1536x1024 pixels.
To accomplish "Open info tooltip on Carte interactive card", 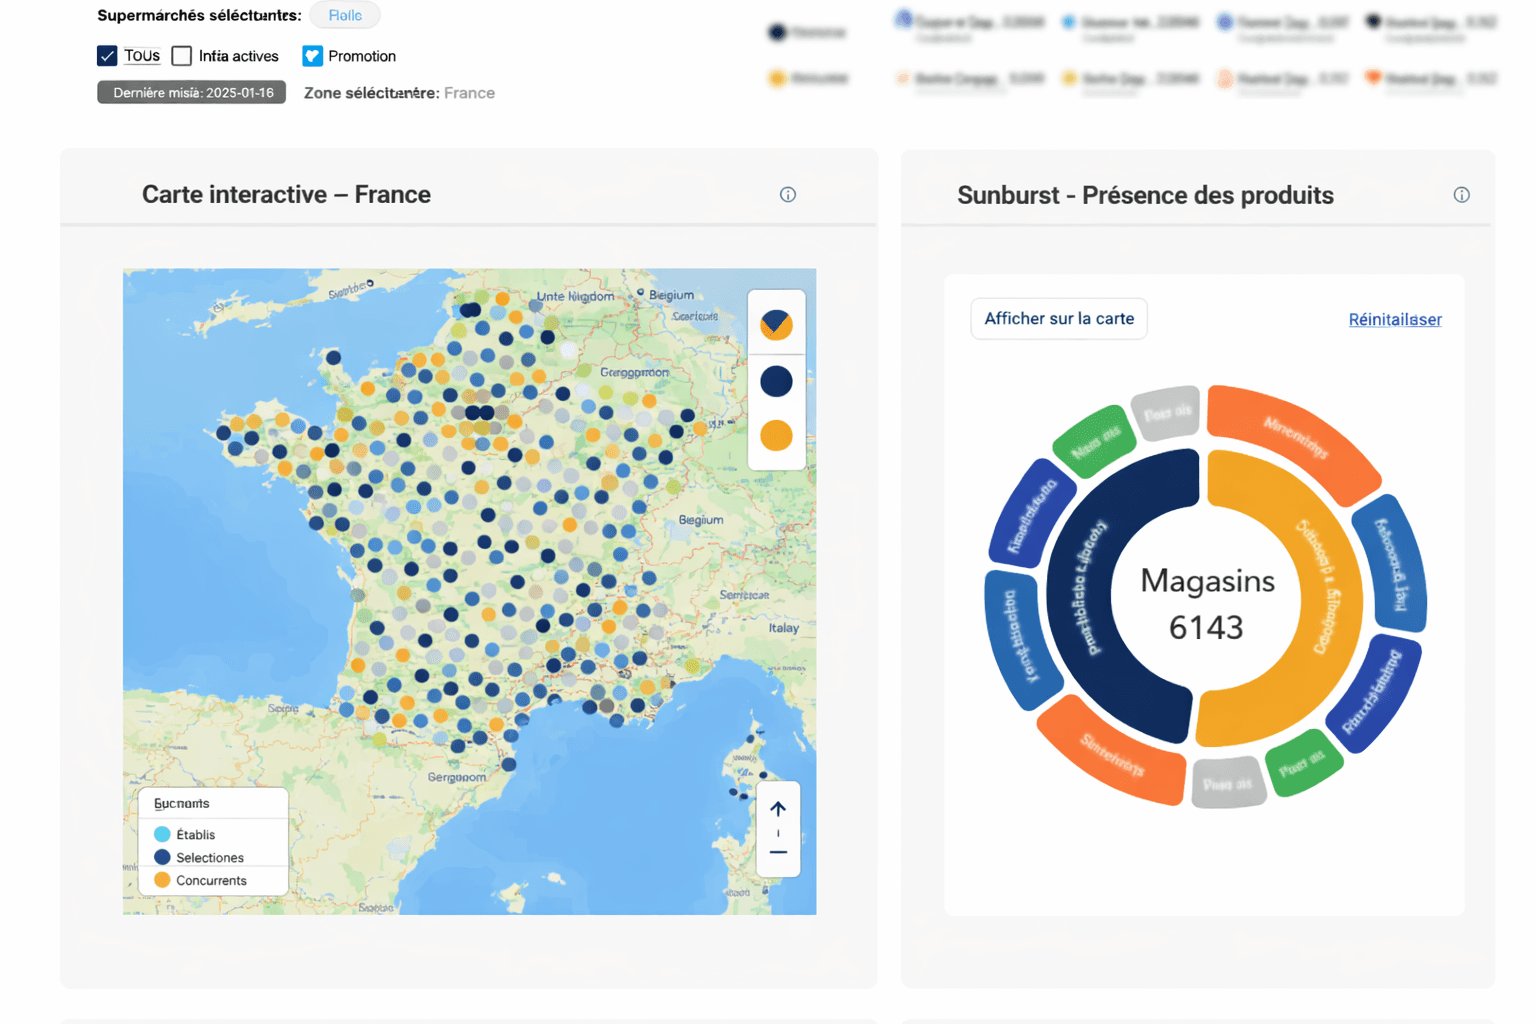I will click(x=788, y=194).
